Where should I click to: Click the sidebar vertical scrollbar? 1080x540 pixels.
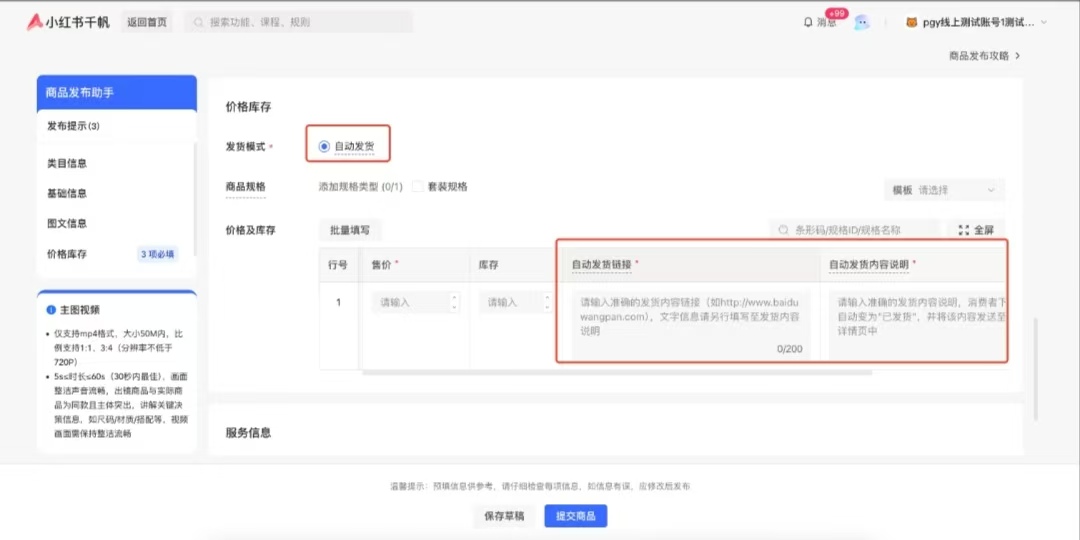tap(195, 200)
